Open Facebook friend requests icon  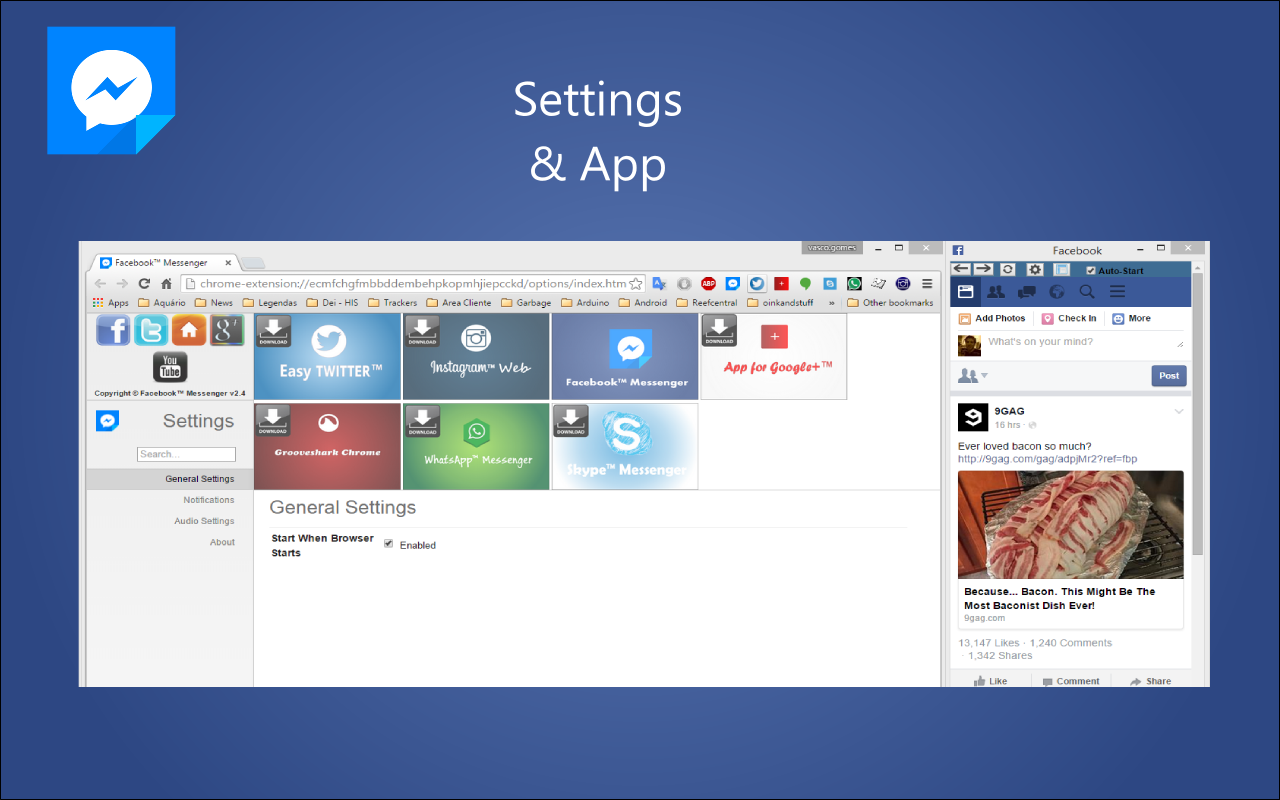(996, 292)
